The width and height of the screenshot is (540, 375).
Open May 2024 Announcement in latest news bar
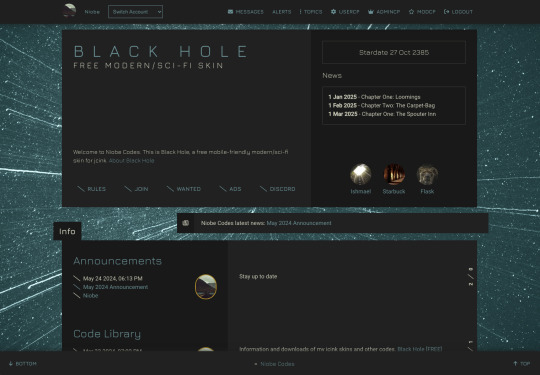coord(299,223)
